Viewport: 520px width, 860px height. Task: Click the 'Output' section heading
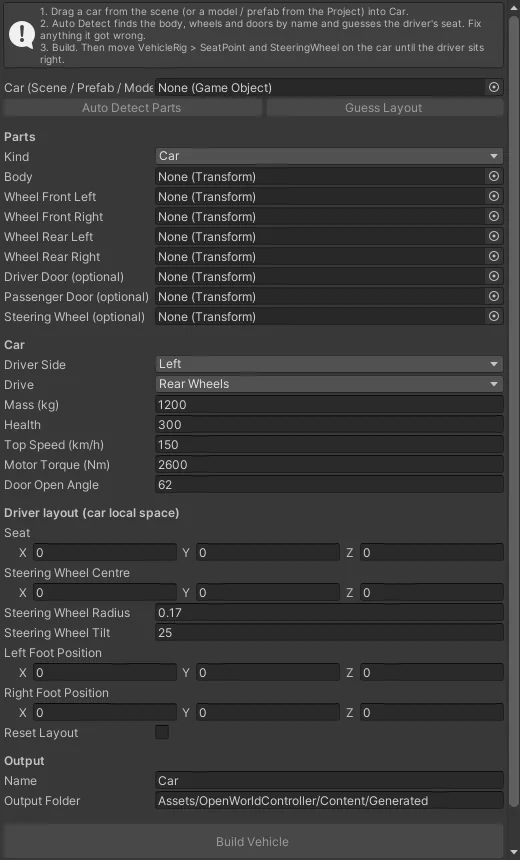24,761
